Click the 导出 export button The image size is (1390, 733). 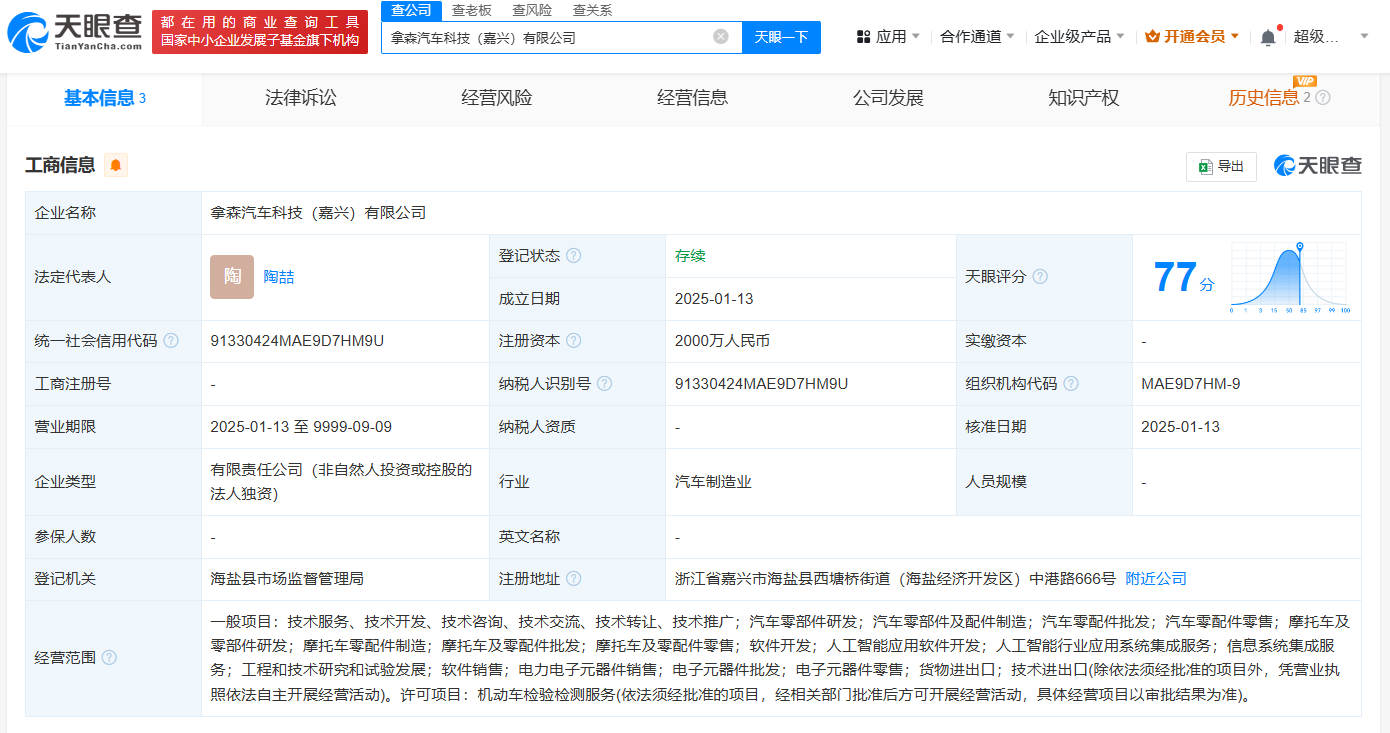1221,167
